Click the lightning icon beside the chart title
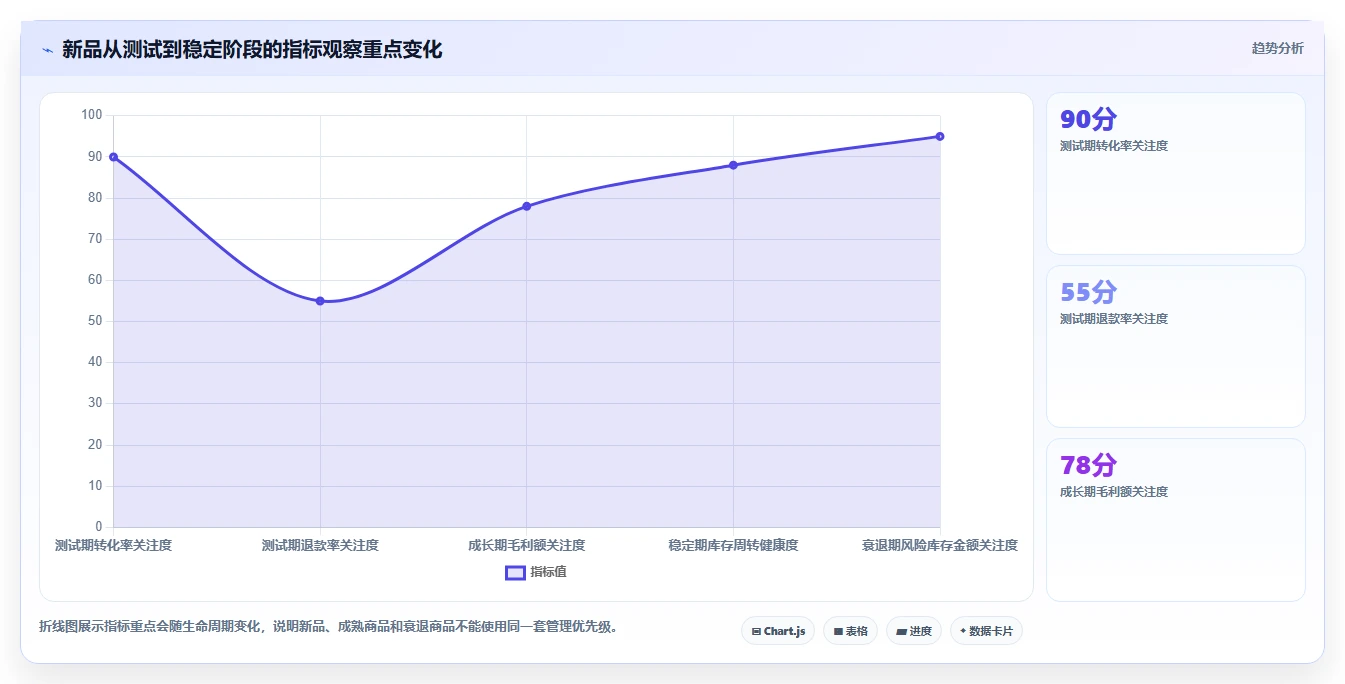The image size is (1345, 684). click(47, 50)
